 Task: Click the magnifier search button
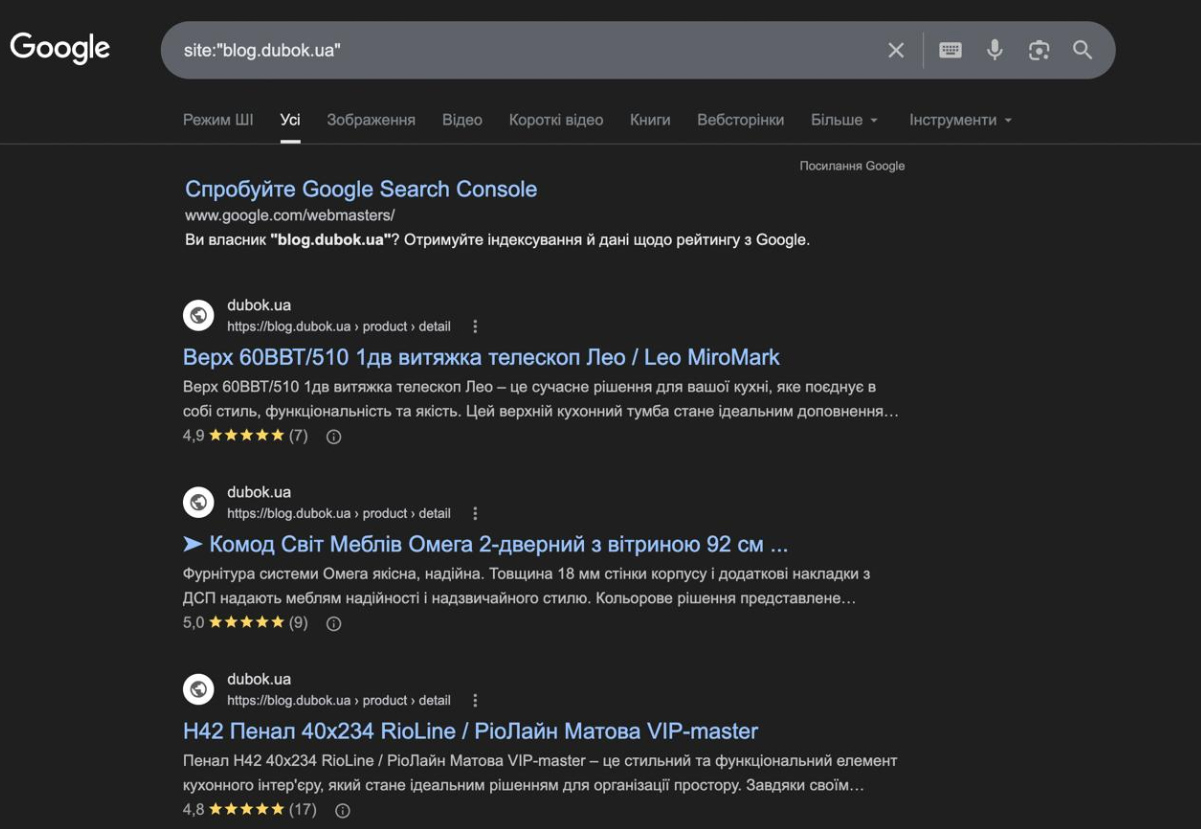point(1083,50)
